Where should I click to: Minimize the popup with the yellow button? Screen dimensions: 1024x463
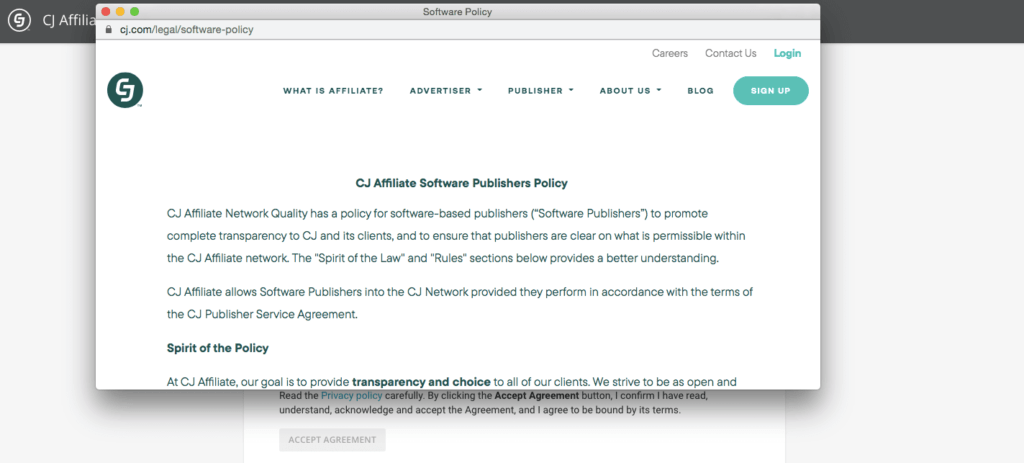click(x=120, y=11)
